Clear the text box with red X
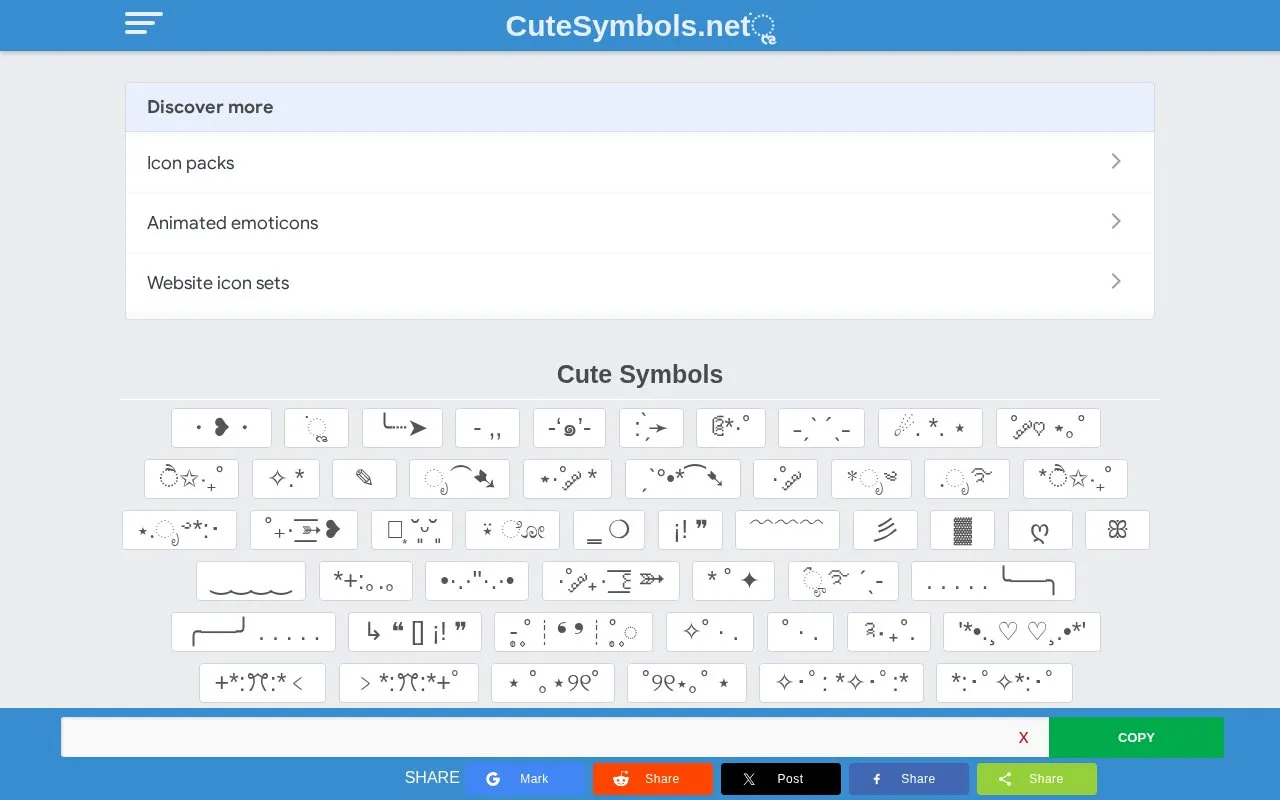Screen dimensions: 1280x800 tap(1023, 738)
